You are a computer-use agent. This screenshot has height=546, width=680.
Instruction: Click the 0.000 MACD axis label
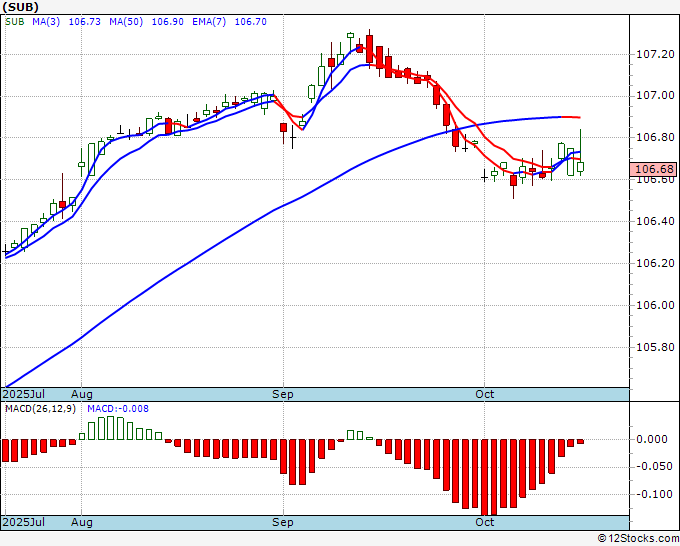pyautogui.click(x=651, y=439)
